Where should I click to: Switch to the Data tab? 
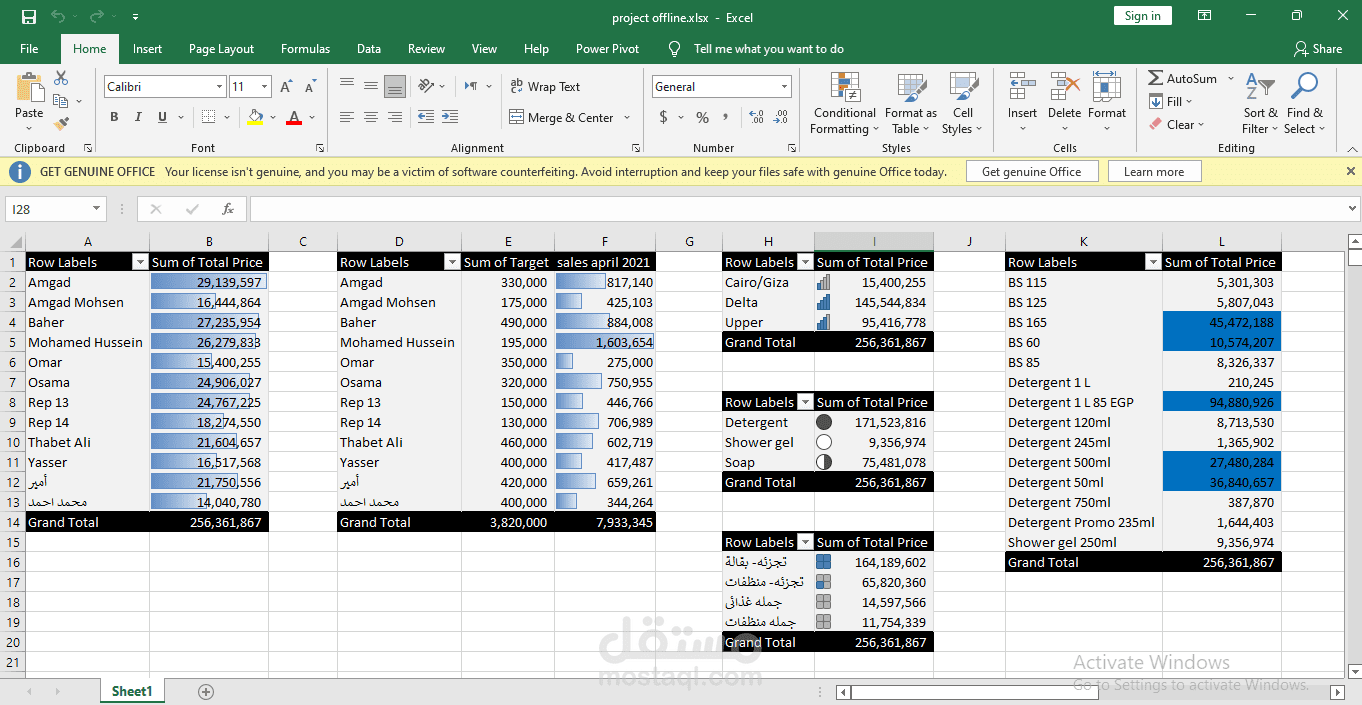tap(369, 48)
